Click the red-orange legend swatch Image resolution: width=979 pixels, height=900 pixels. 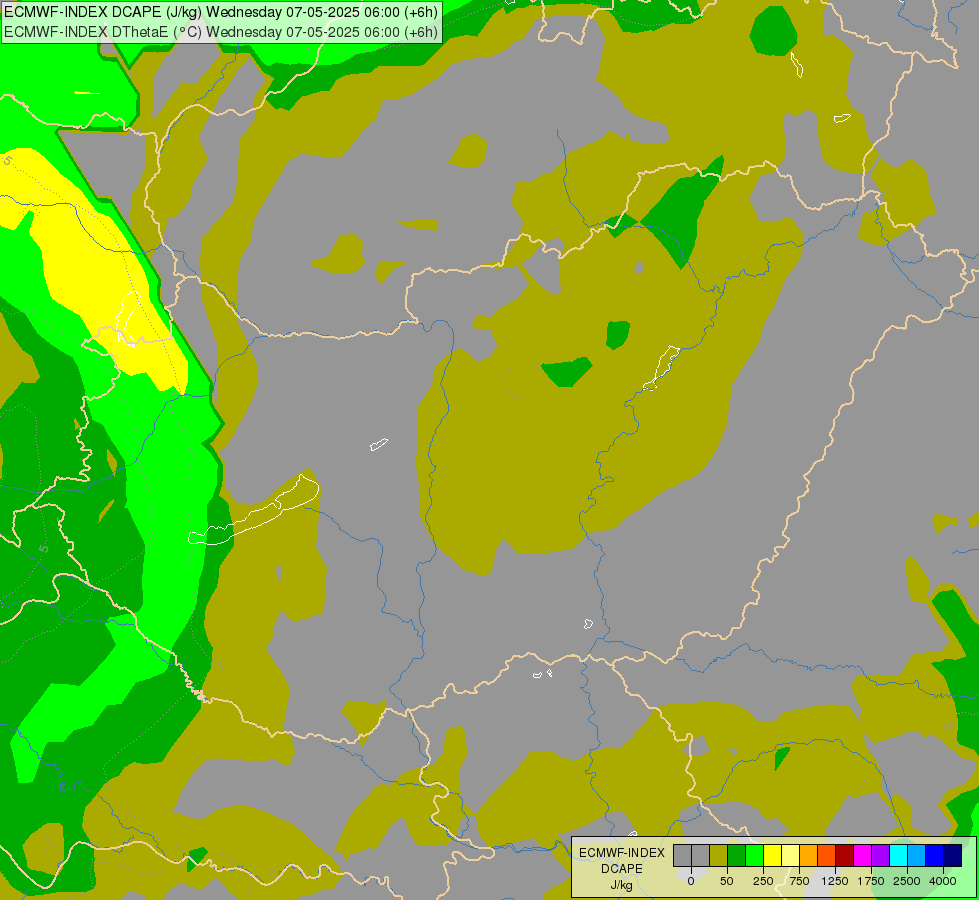pos(827,855)
